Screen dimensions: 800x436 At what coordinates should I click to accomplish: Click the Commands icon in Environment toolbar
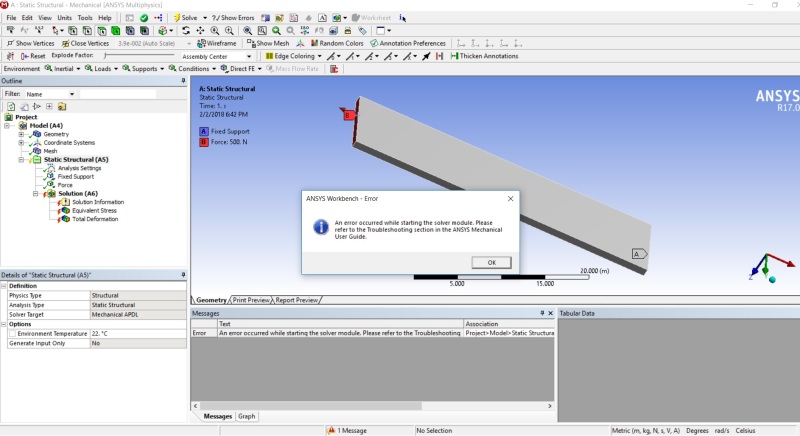334,69
